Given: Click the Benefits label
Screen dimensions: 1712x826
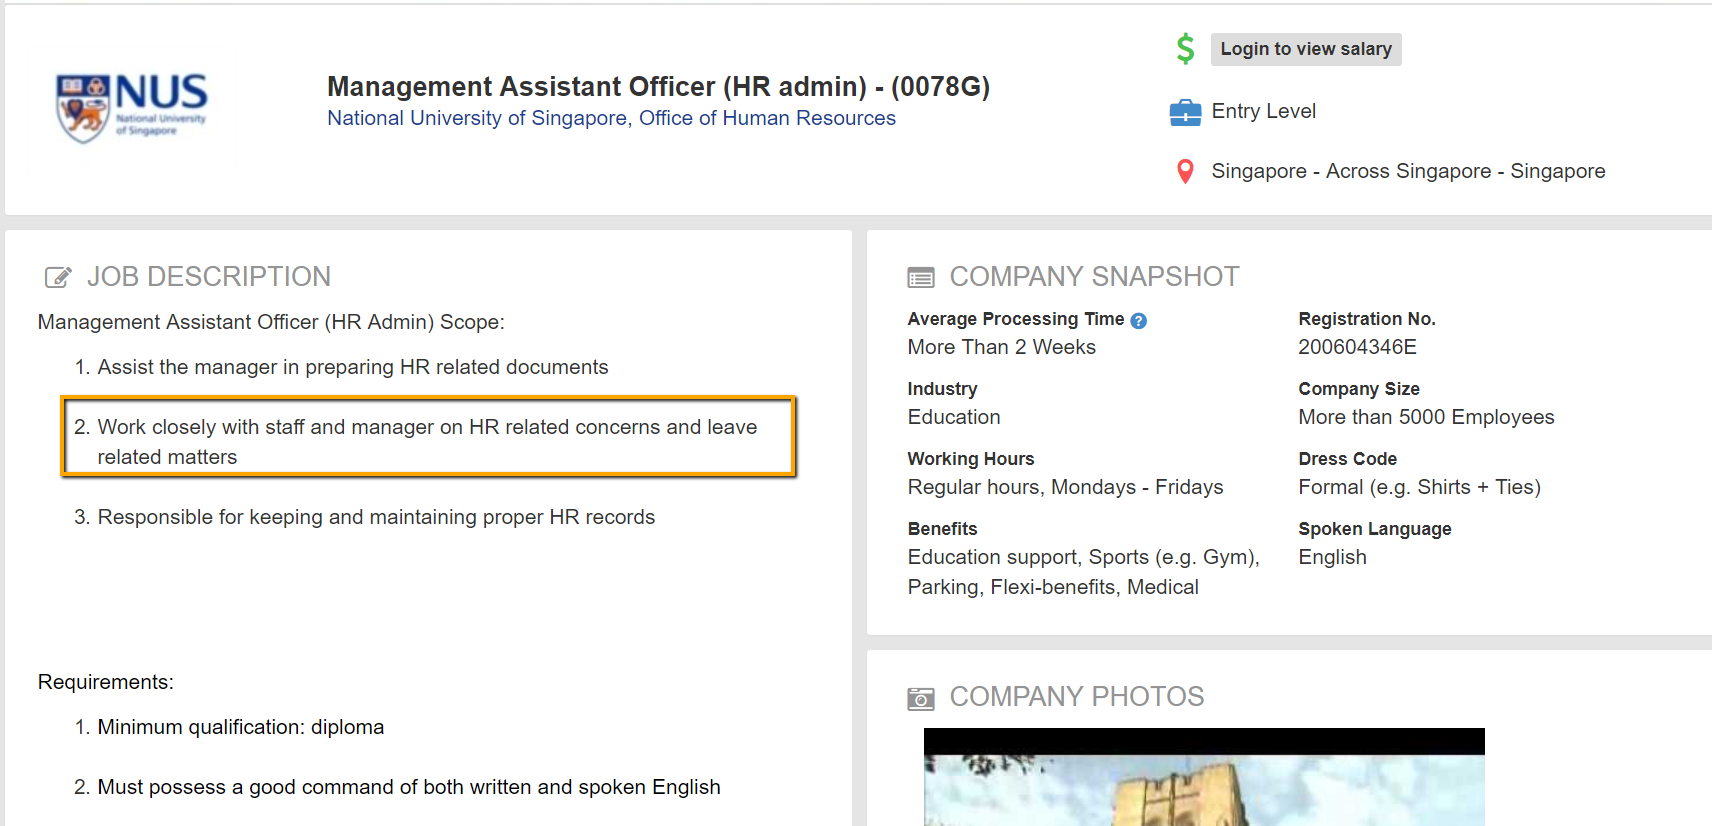Looking at the screenshot, I should 942,529.
